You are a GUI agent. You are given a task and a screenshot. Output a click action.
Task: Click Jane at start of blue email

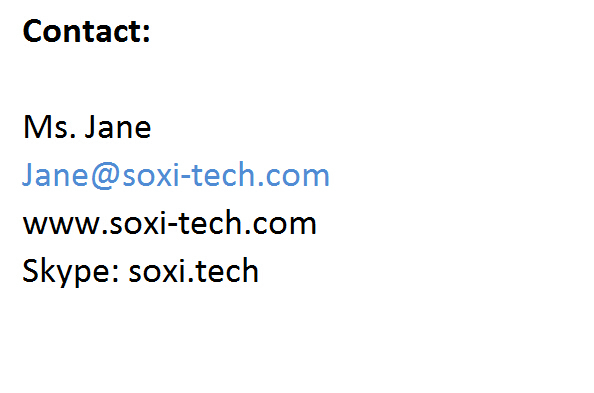[x=55, y=175]
